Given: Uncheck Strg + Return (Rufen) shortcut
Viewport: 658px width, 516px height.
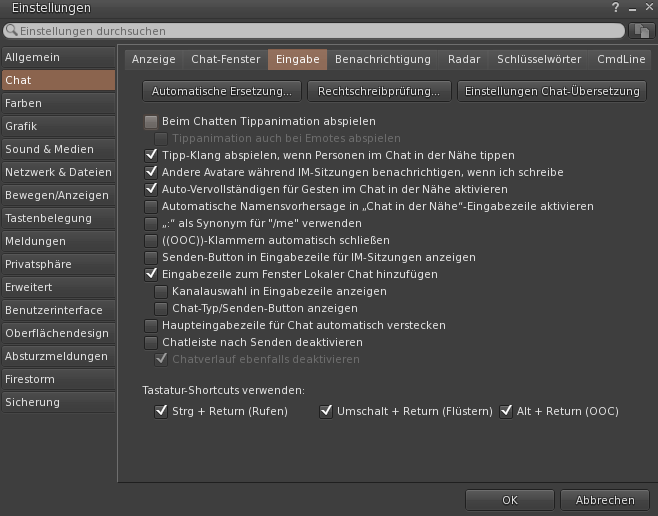Looking at the screenshot, I should (x=161, y=411).
